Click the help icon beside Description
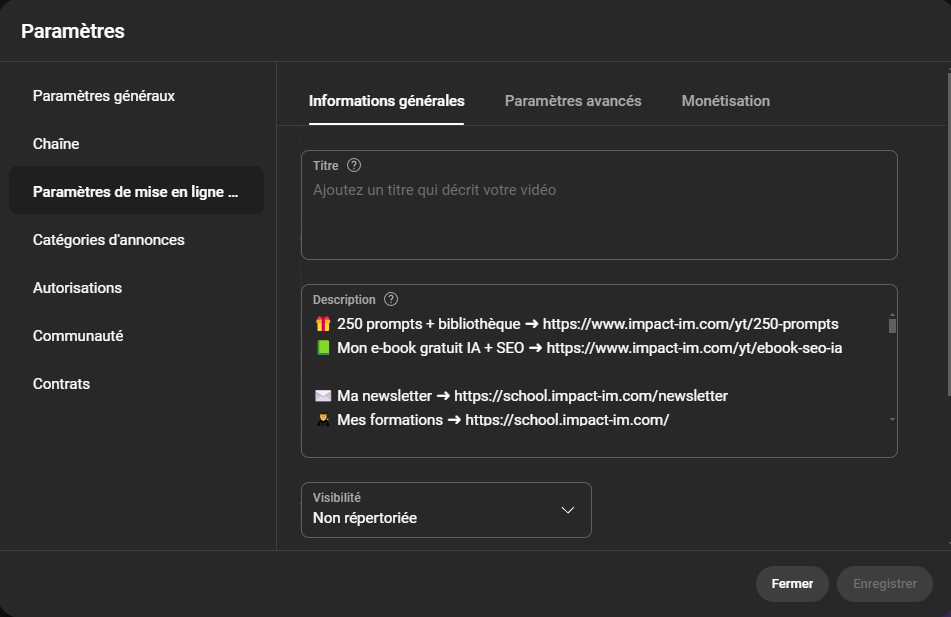Screen dimensions: 951x617 [x=391, y=299]
